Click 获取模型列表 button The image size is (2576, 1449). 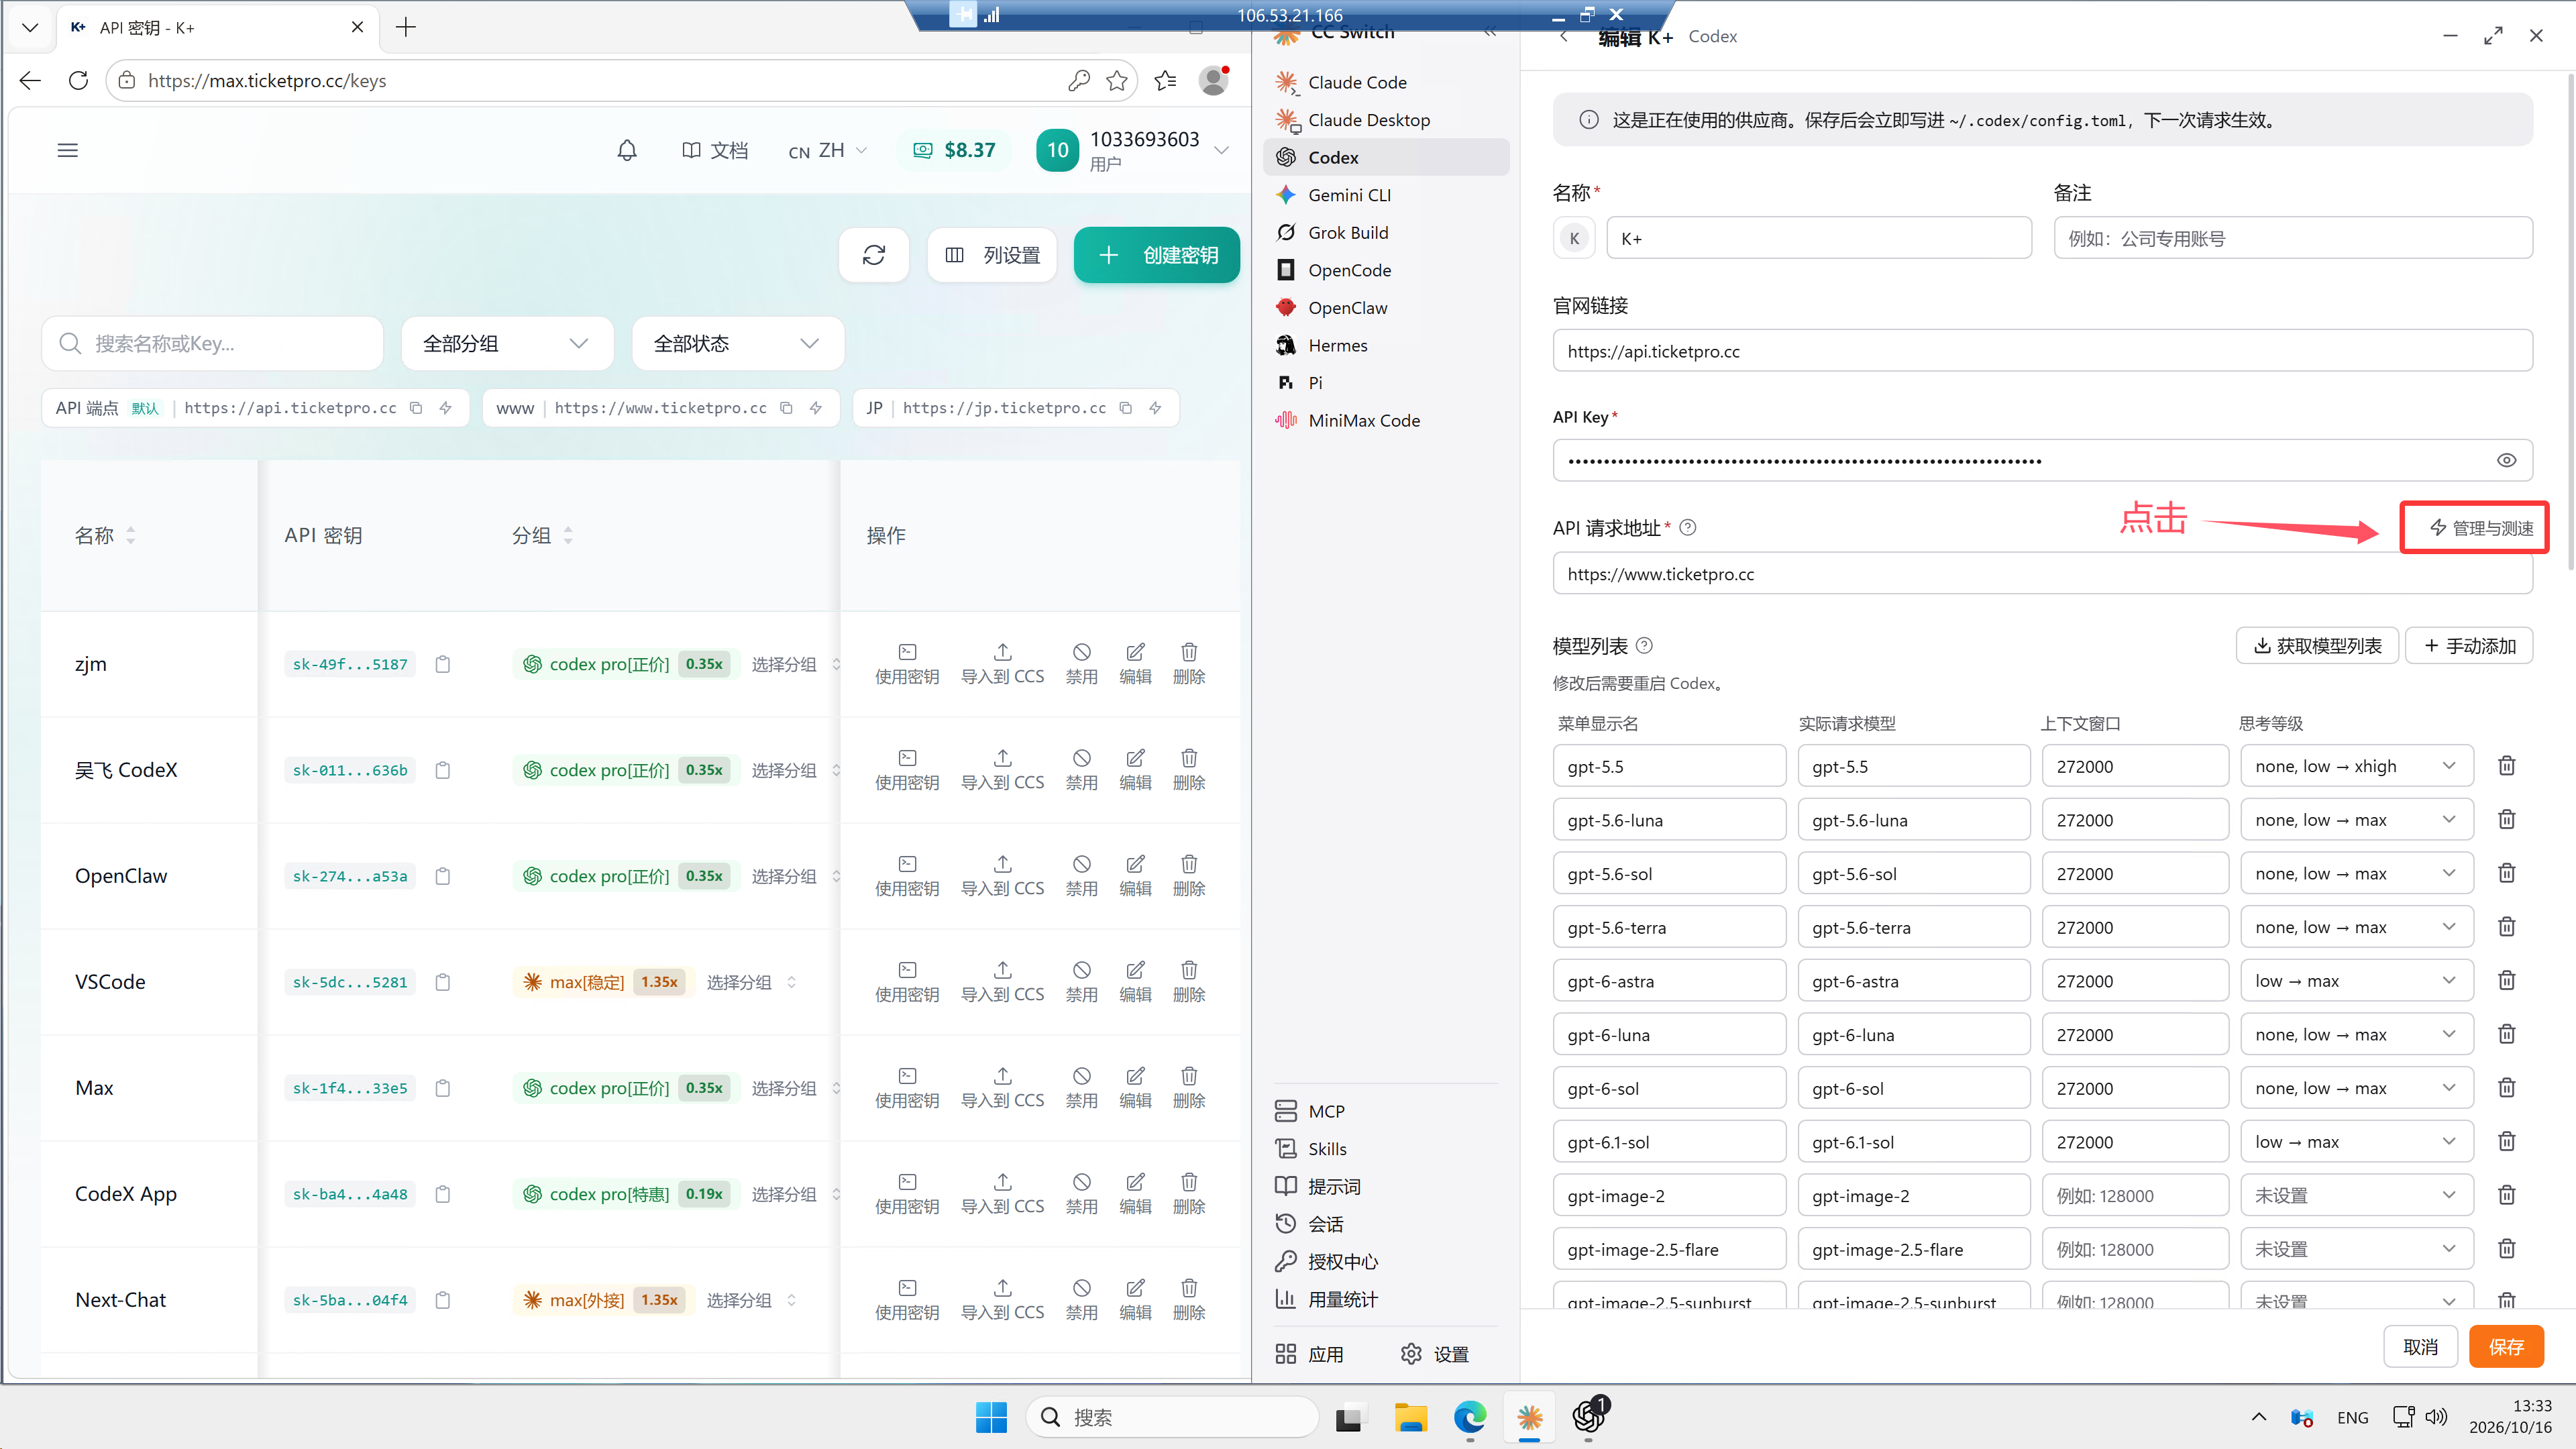(2317, 646)
